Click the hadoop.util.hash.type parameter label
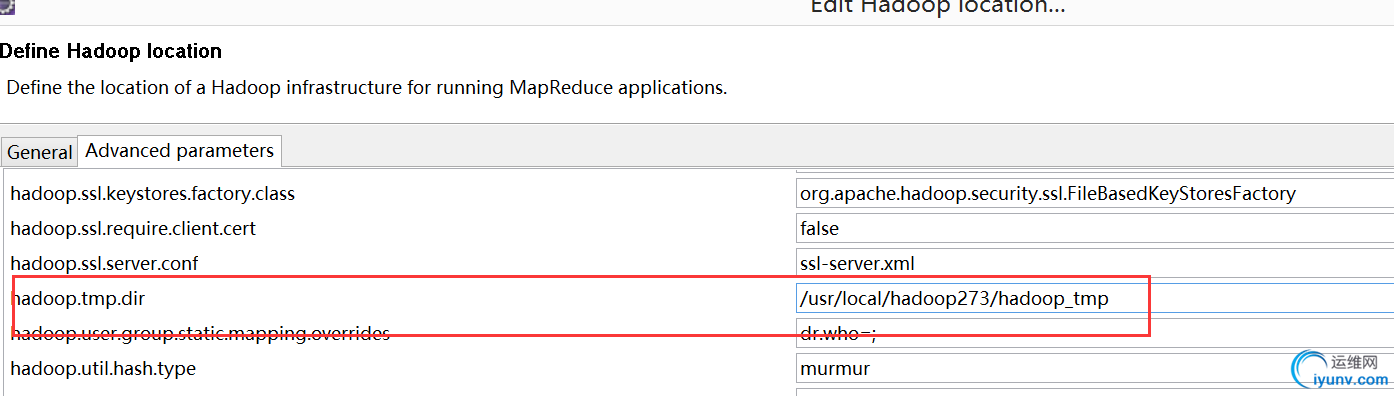The image size is (1394, 396). pyautogui.click(x=103, y=368)
